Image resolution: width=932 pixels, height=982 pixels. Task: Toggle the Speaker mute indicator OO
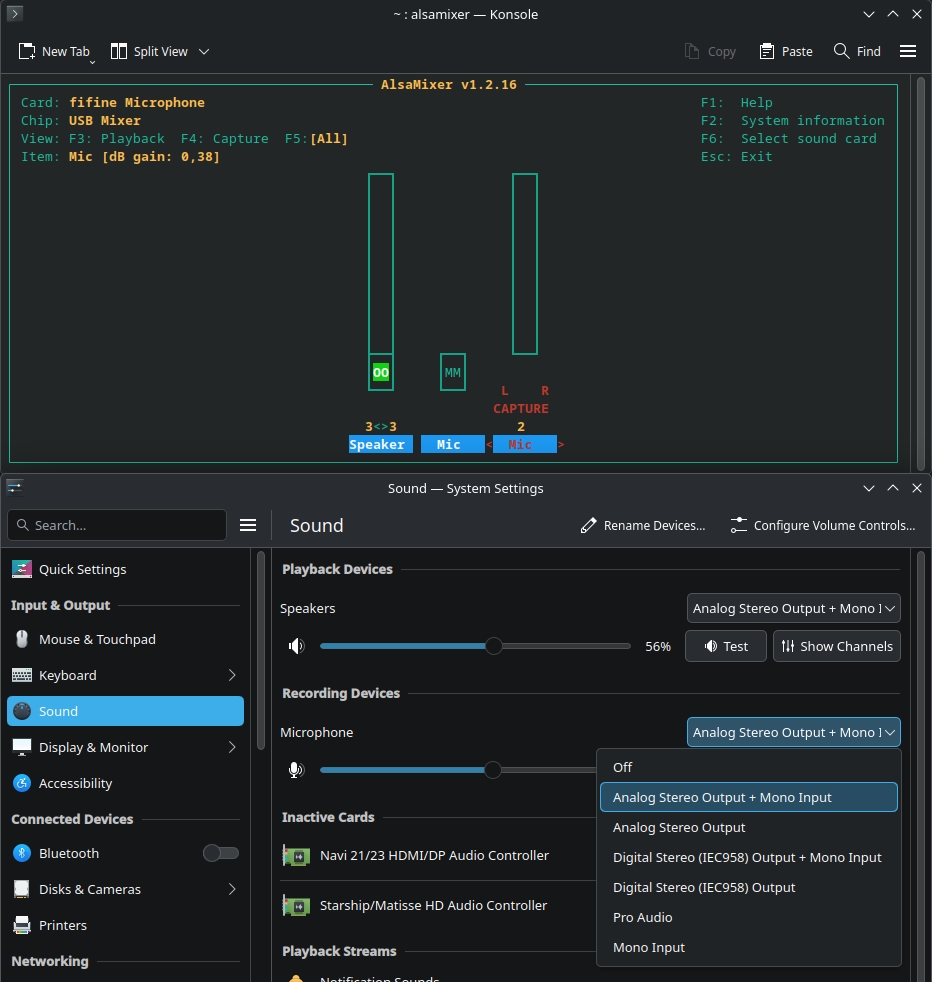coord(381,373)
